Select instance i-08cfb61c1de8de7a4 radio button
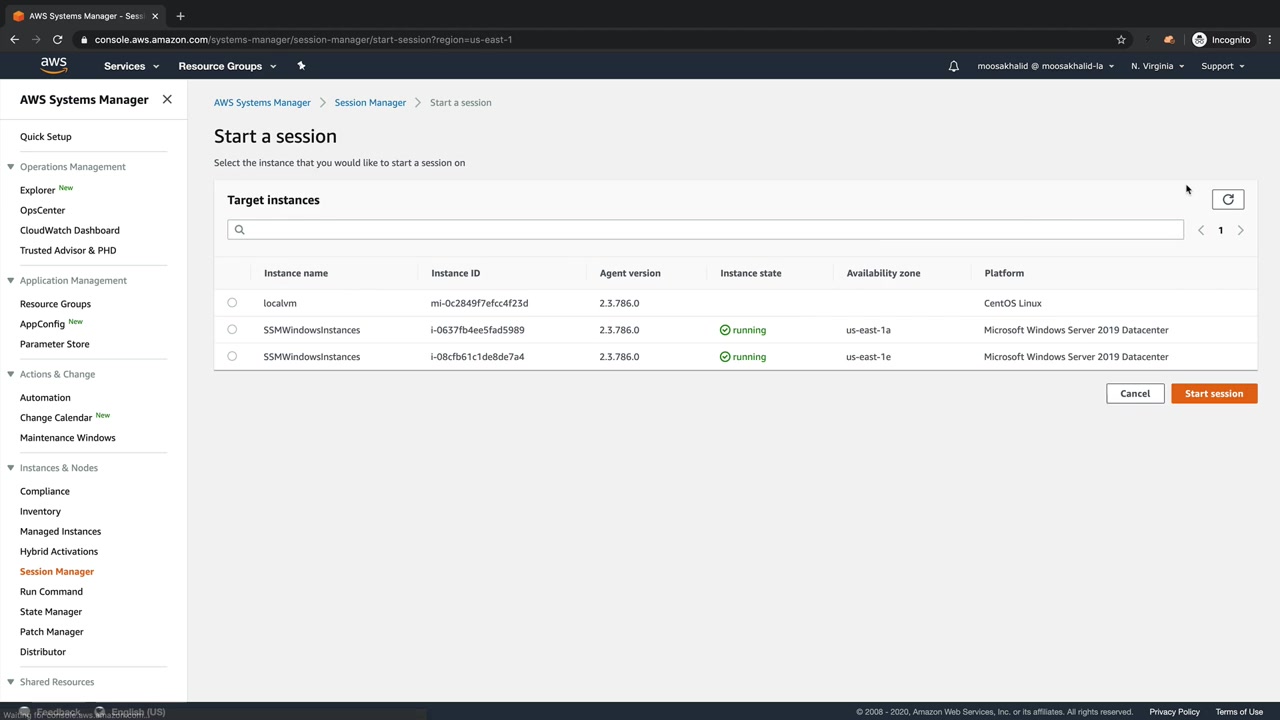1280x720 pixels. (x=232, y=357)
